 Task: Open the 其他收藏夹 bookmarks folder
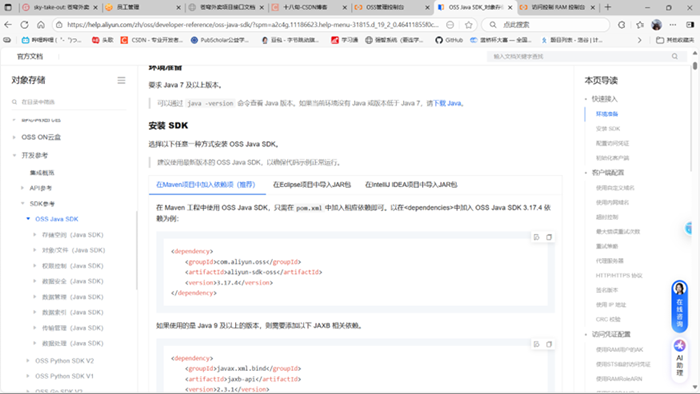coord(675,40)
